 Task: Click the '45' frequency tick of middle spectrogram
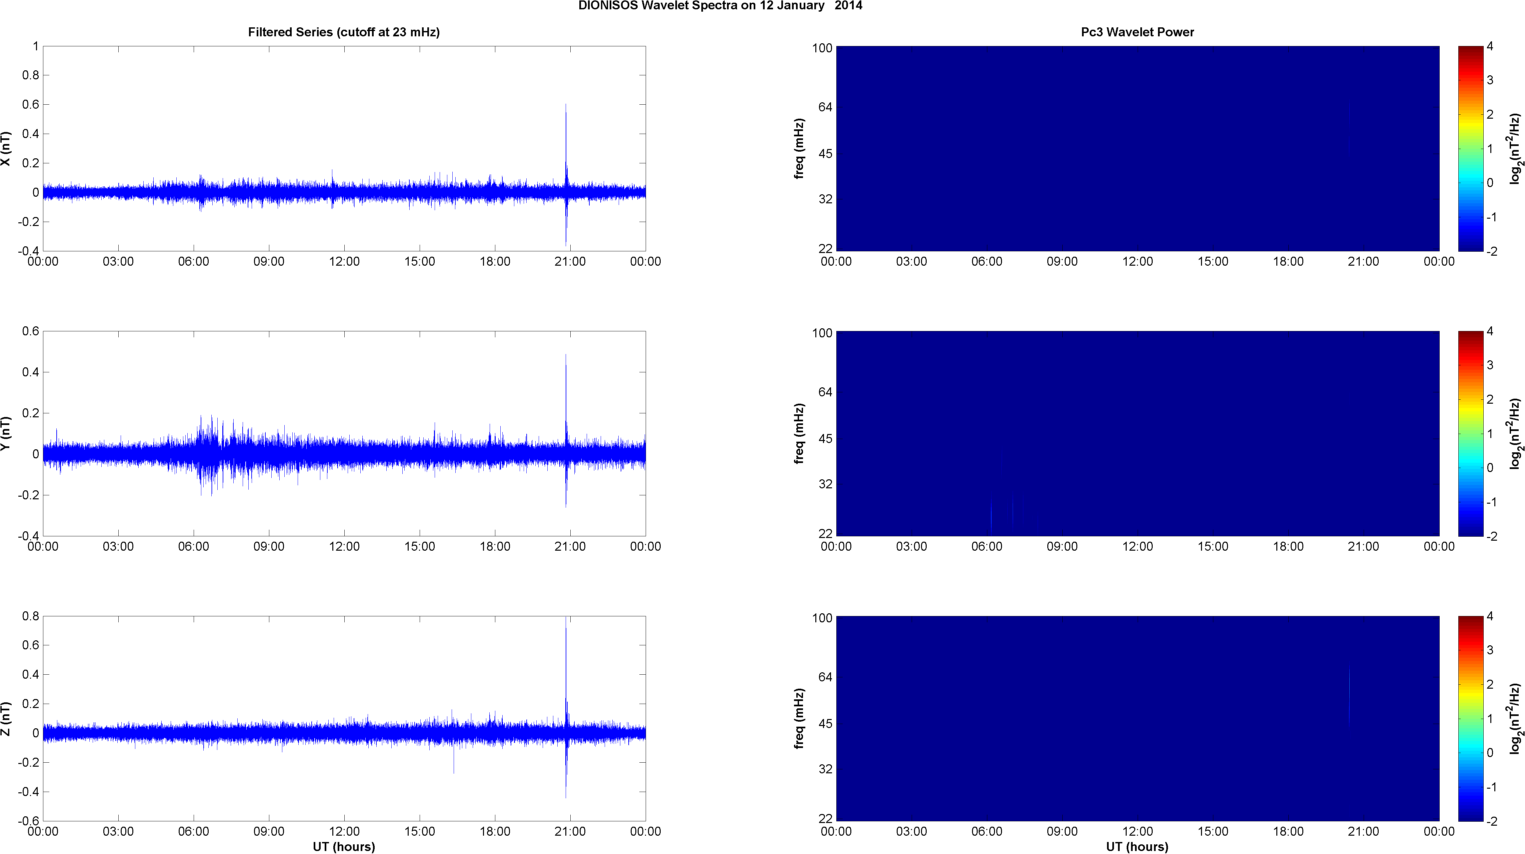point(825,439)
